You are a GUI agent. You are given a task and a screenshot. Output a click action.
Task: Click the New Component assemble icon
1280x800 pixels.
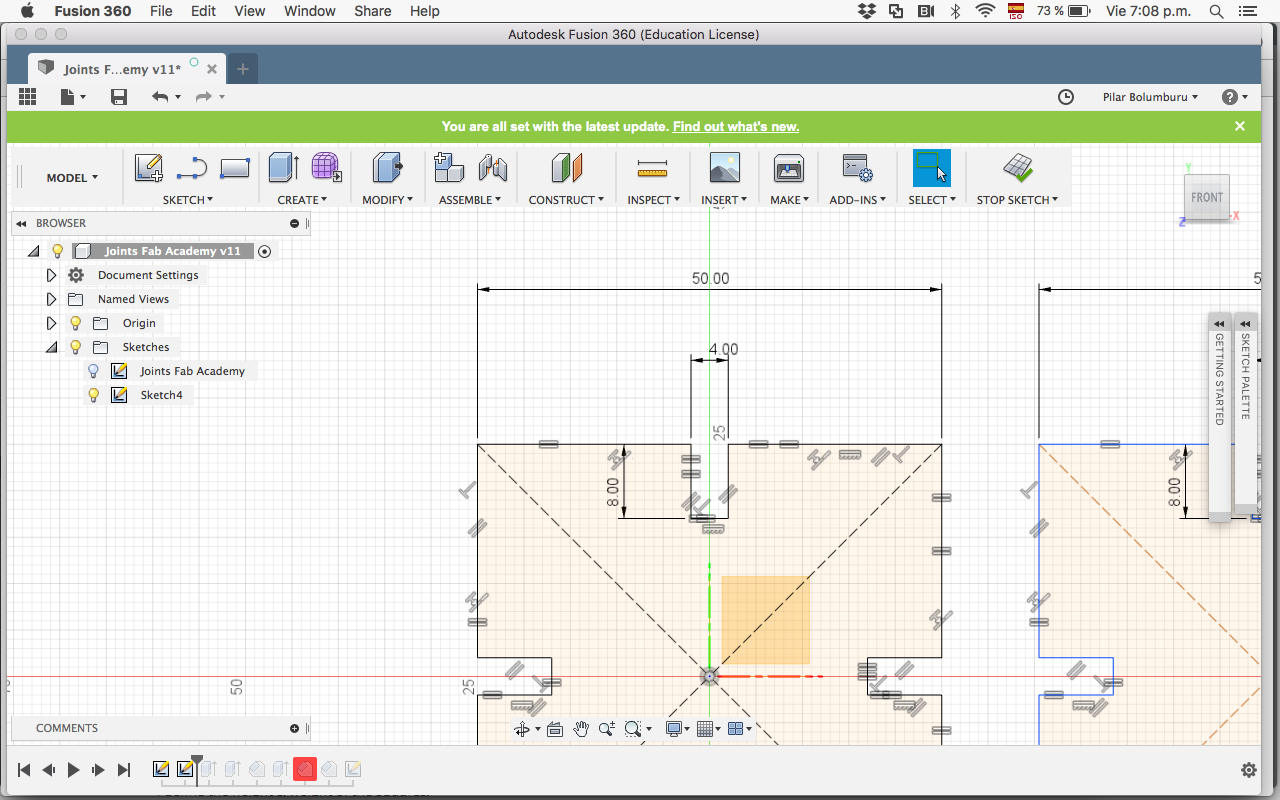point(449,167)
